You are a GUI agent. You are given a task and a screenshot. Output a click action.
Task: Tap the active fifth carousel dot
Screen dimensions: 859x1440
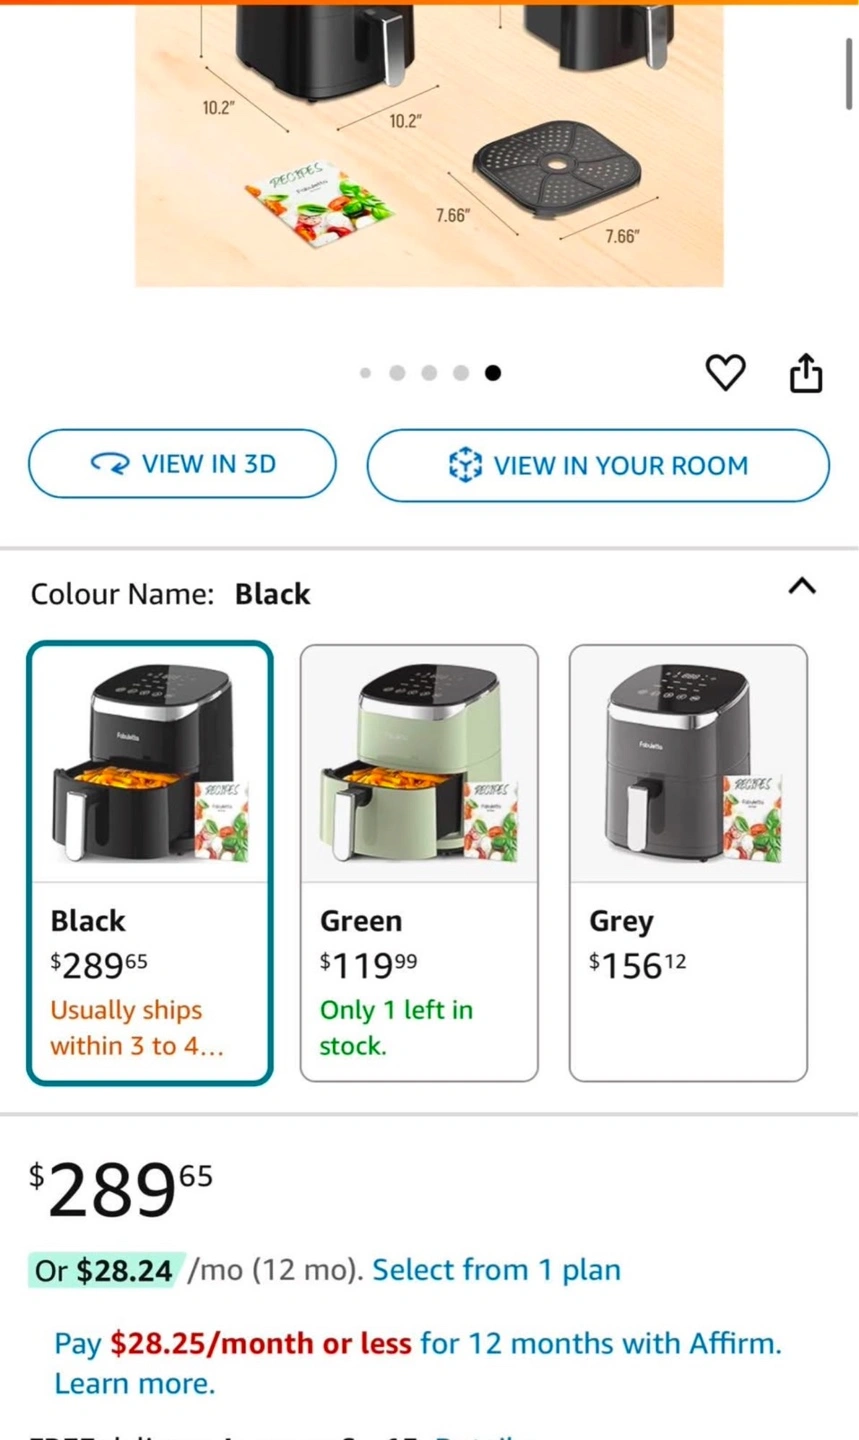pos(493,373)
